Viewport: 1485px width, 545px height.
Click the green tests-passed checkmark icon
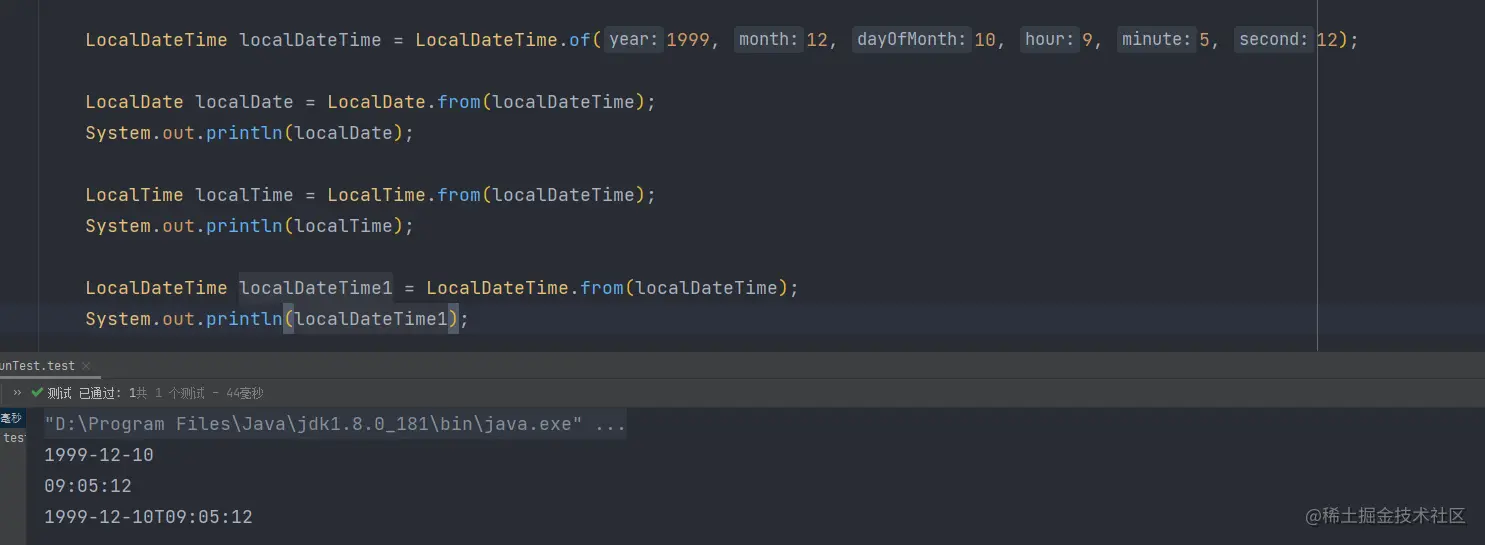point(37,393)
